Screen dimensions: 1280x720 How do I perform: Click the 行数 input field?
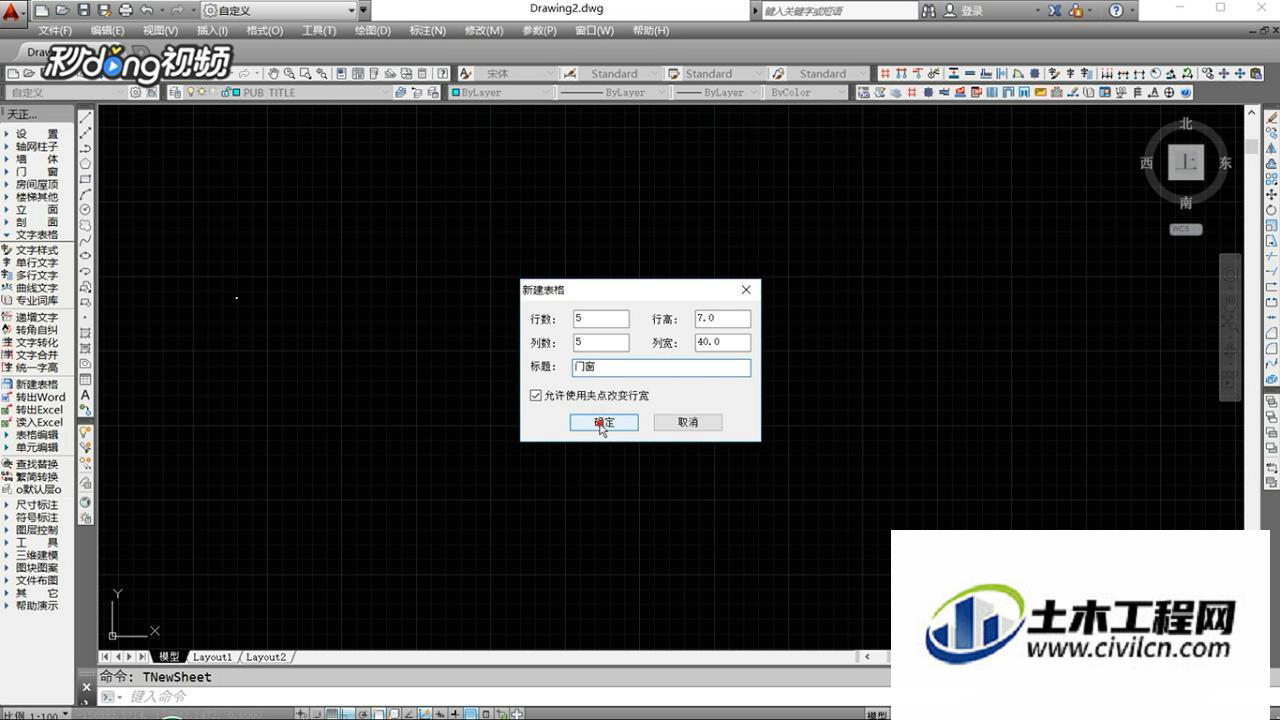click(x=601, y=319)
